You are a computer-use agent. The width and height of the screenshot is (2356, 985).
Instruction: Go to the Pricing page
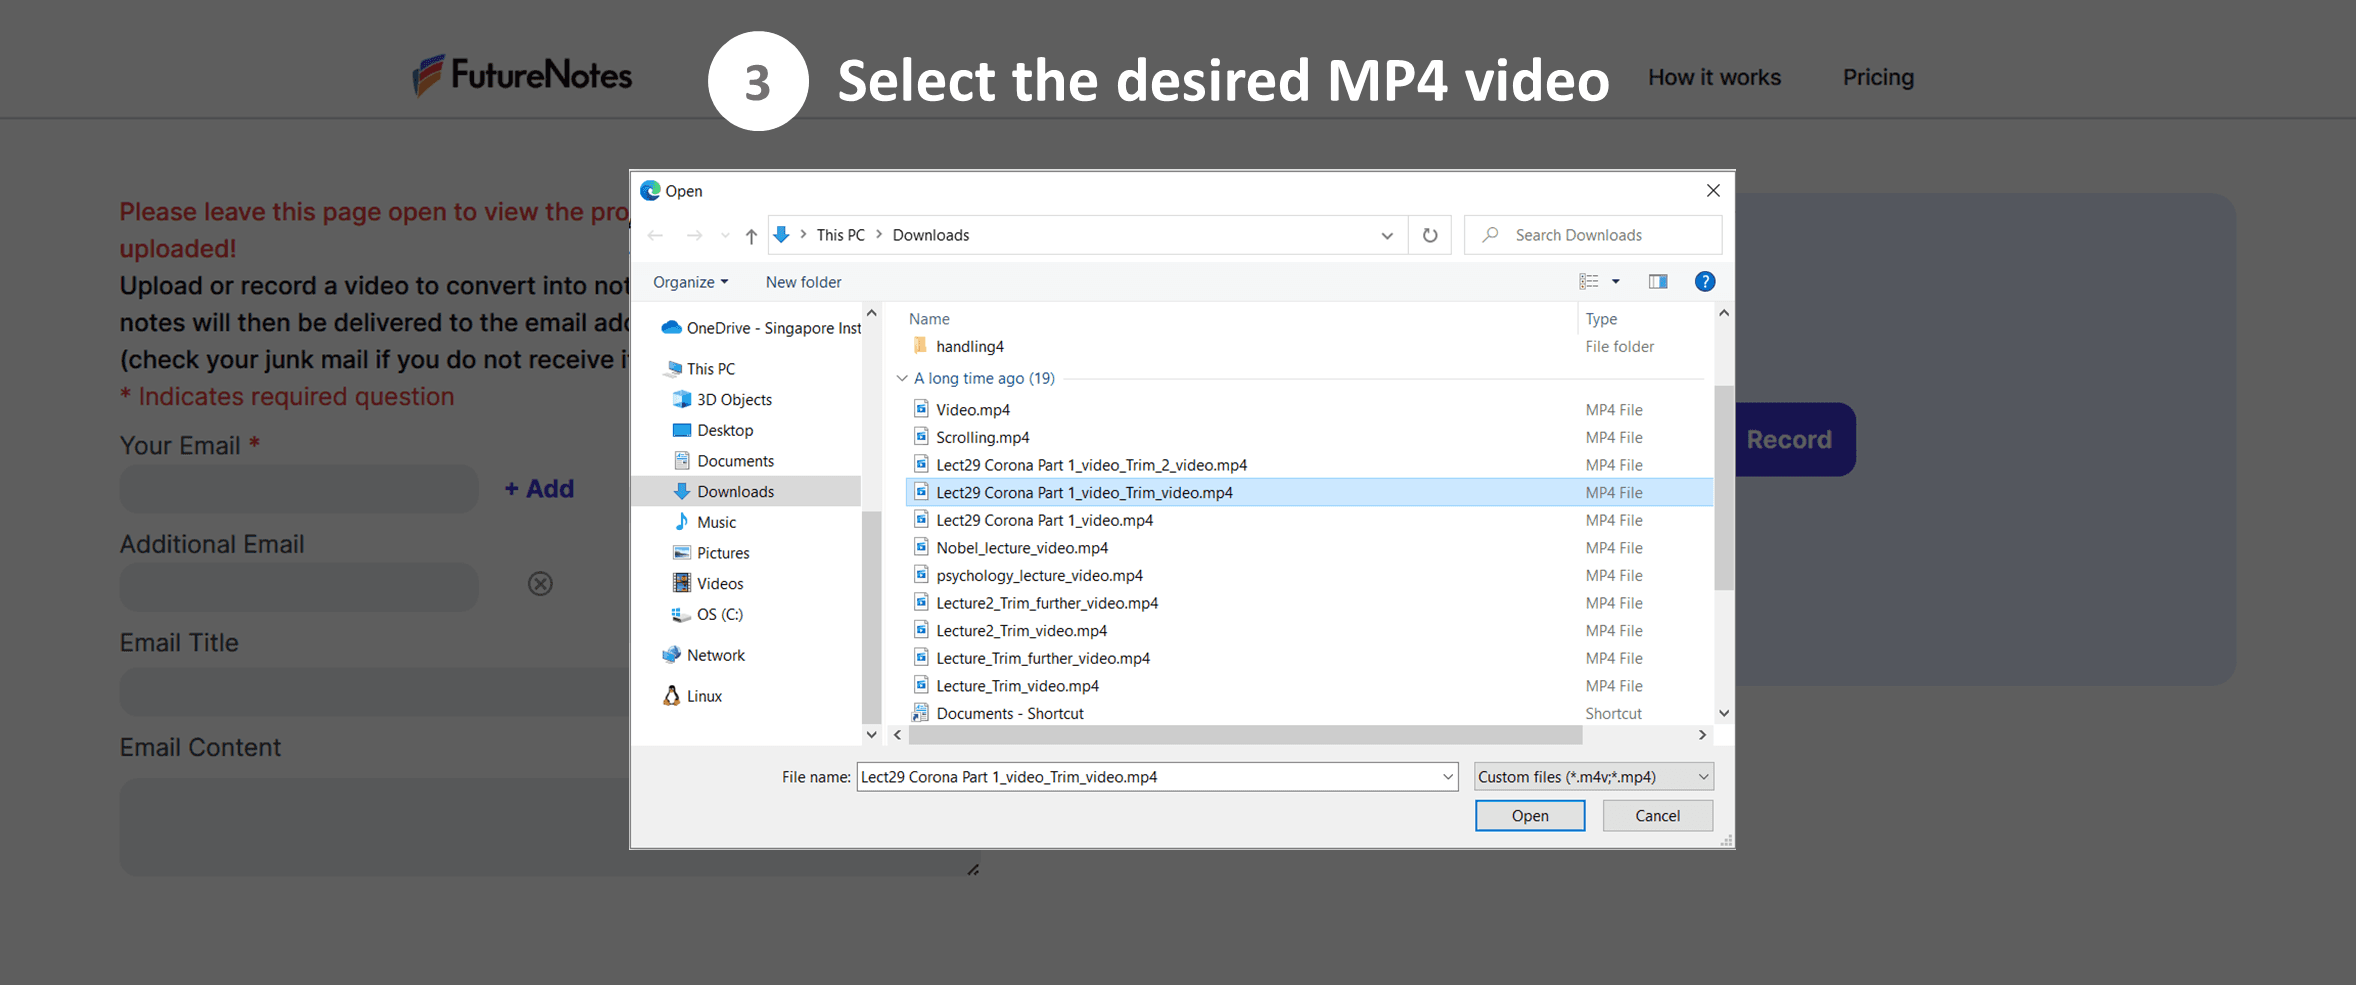click(1878, 77)
